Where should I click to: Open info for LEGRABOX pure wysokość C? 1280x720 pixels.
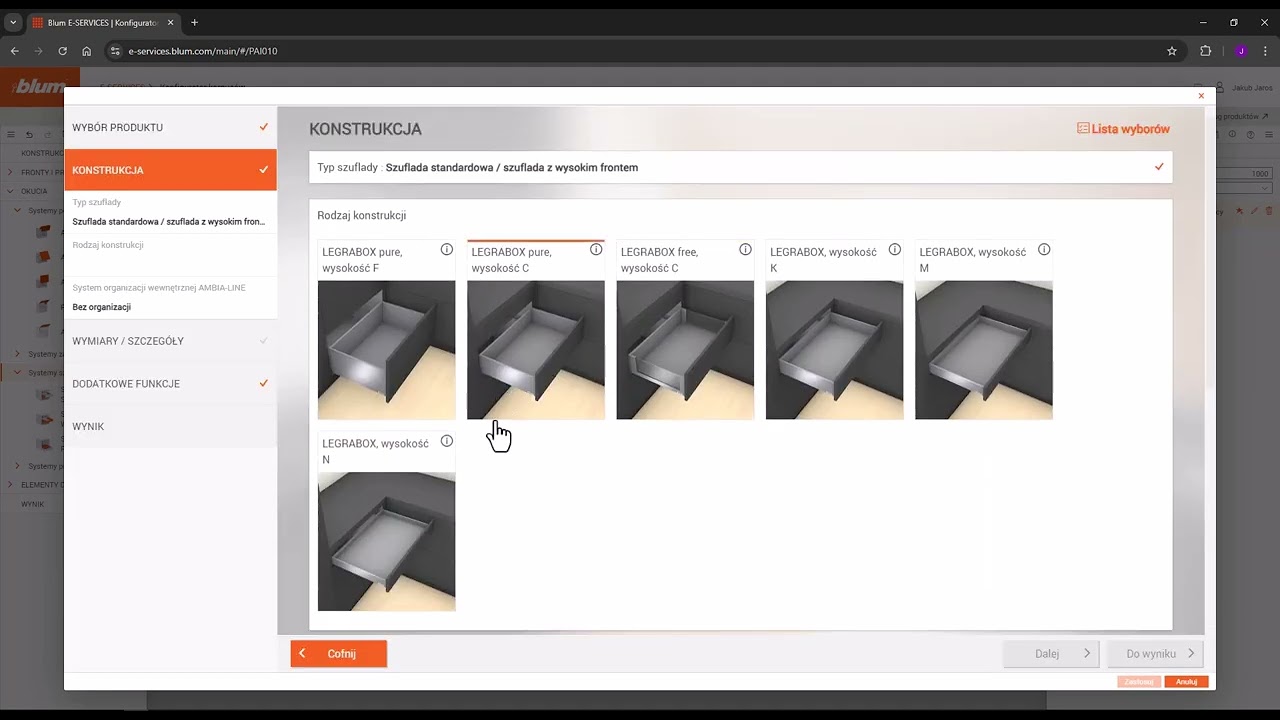point(596,249)
